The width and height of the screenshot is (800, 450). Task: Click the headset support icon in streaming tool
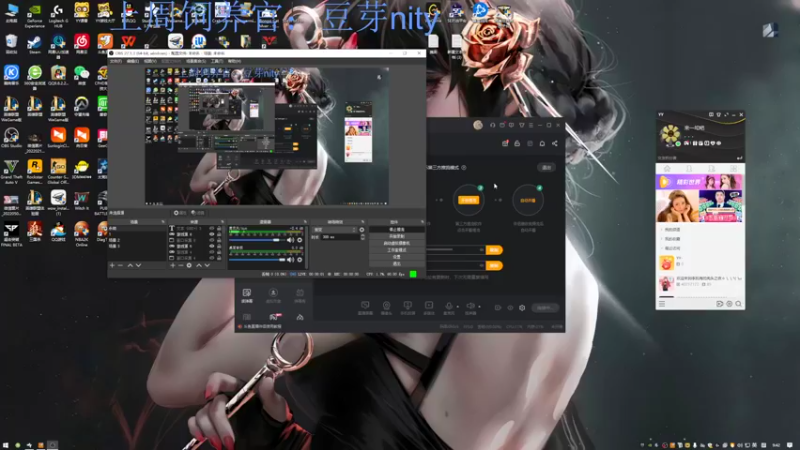[492, 125]
